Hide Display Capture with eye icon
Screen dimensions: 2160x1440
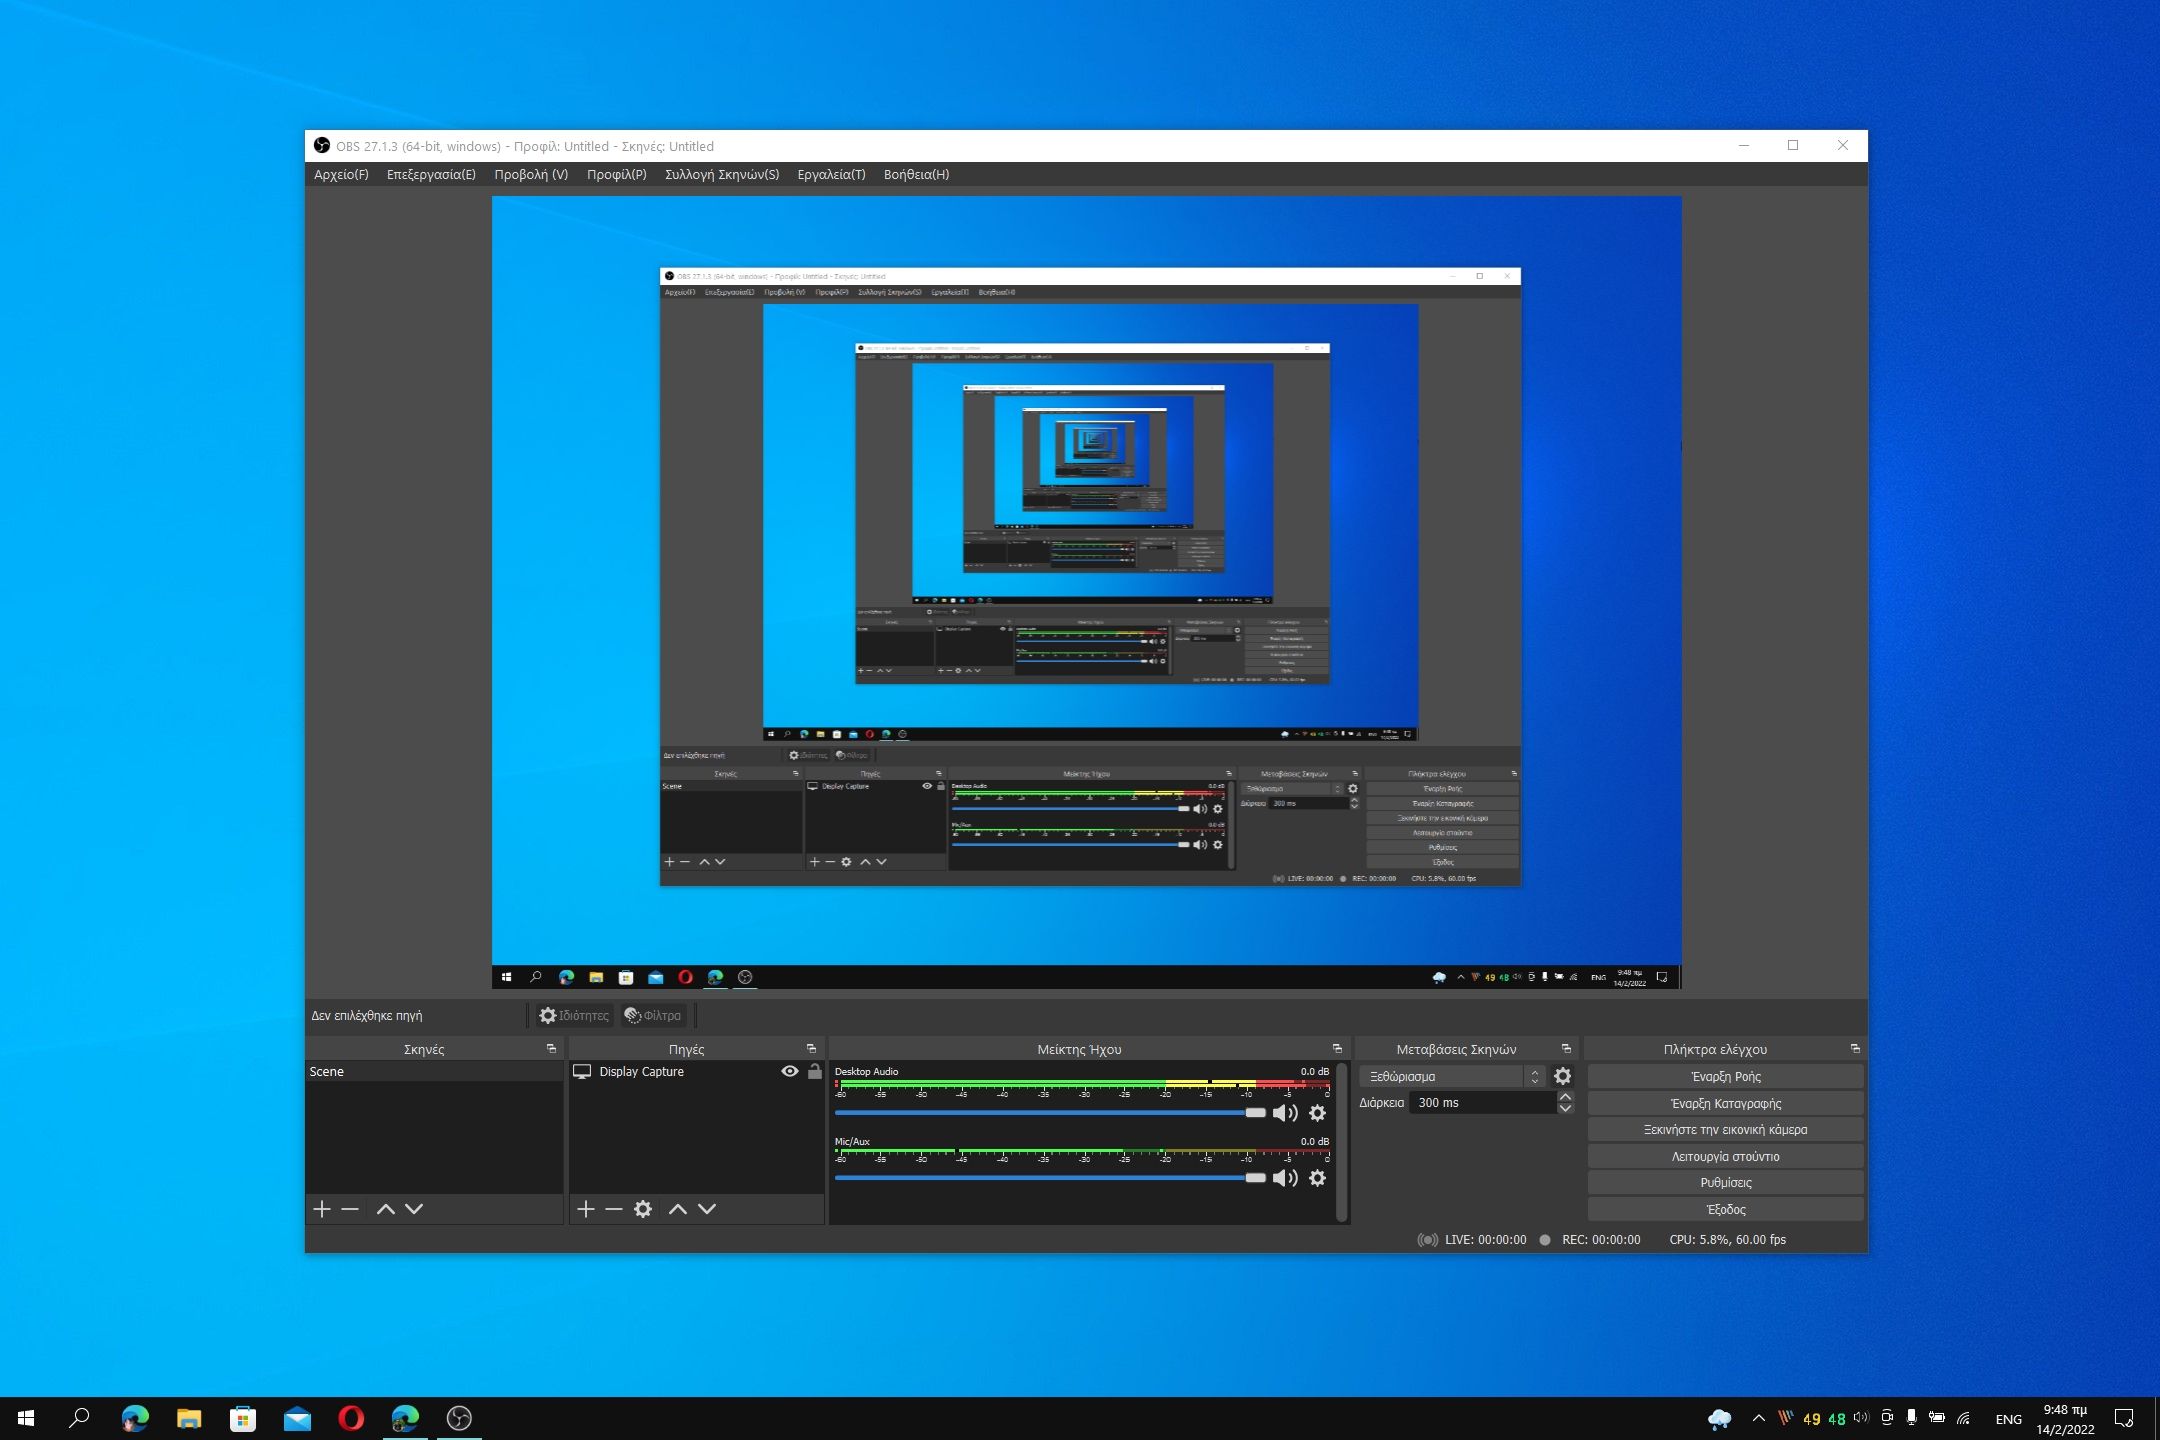click(790, 1071)
